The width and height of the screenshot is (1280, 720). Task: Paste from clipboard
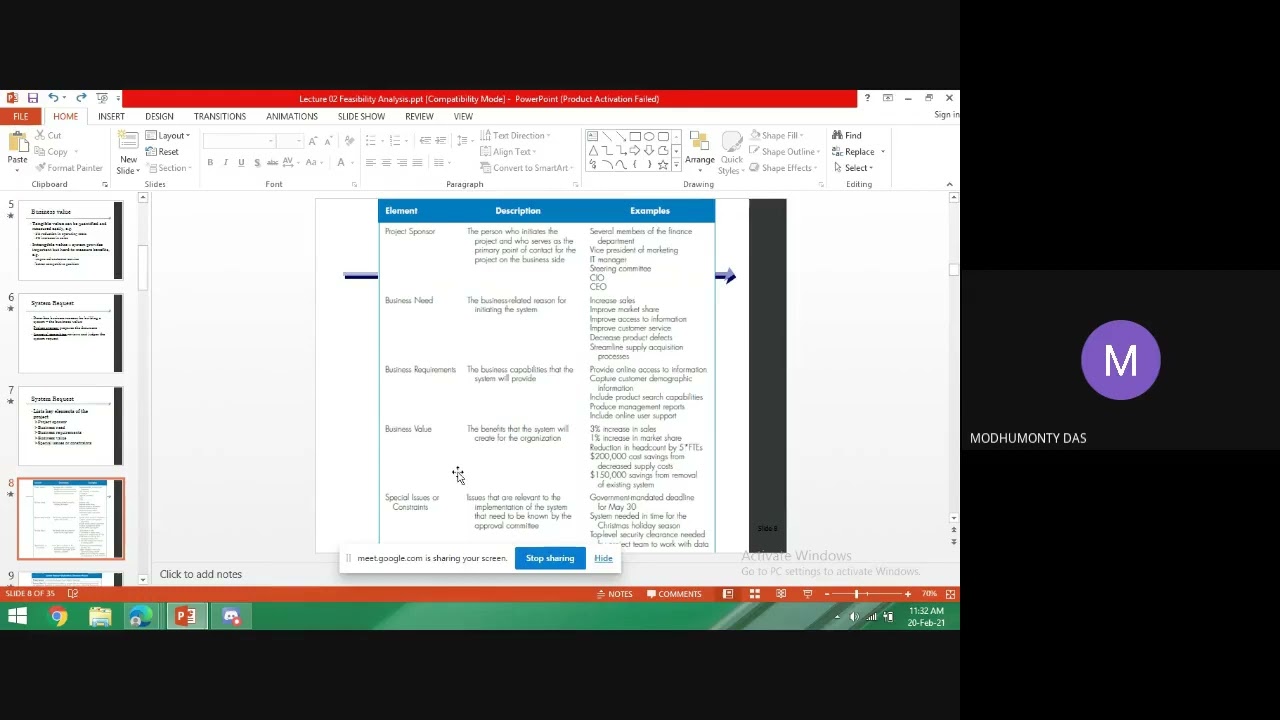click(17, 150)
